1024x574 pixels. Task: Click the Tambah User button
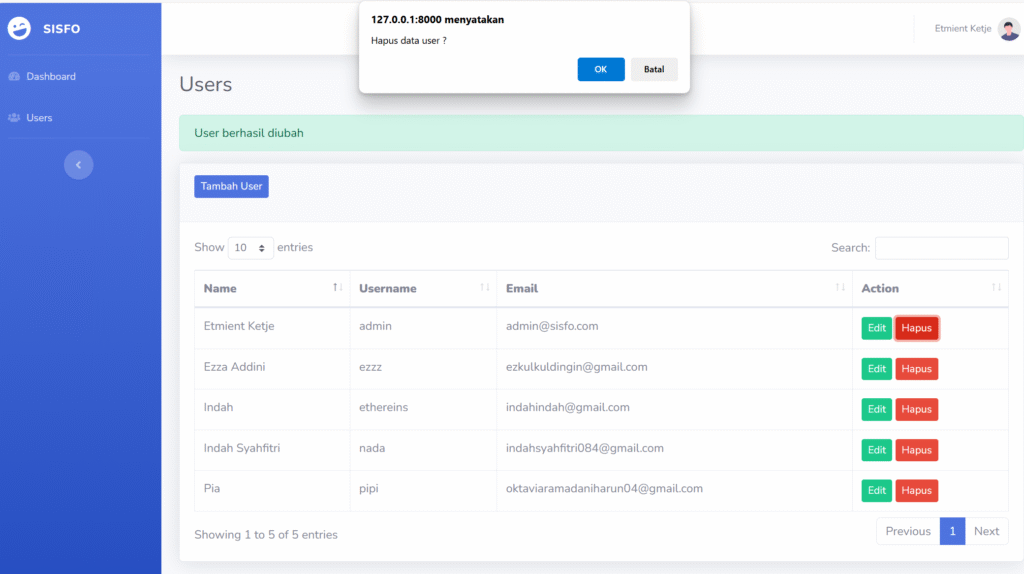tap(231, 186)
